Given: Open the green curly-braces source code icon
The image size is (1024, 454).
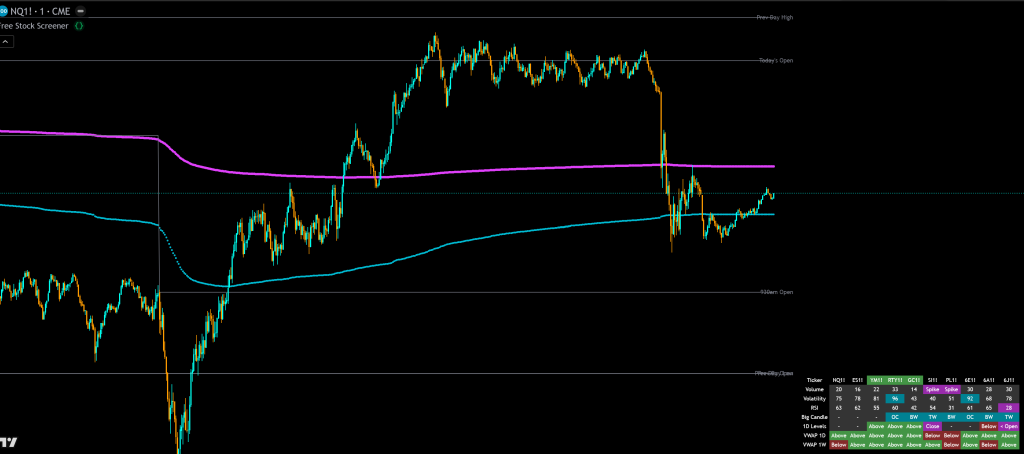Looking at the screenshot, I should tap(79, 25).
